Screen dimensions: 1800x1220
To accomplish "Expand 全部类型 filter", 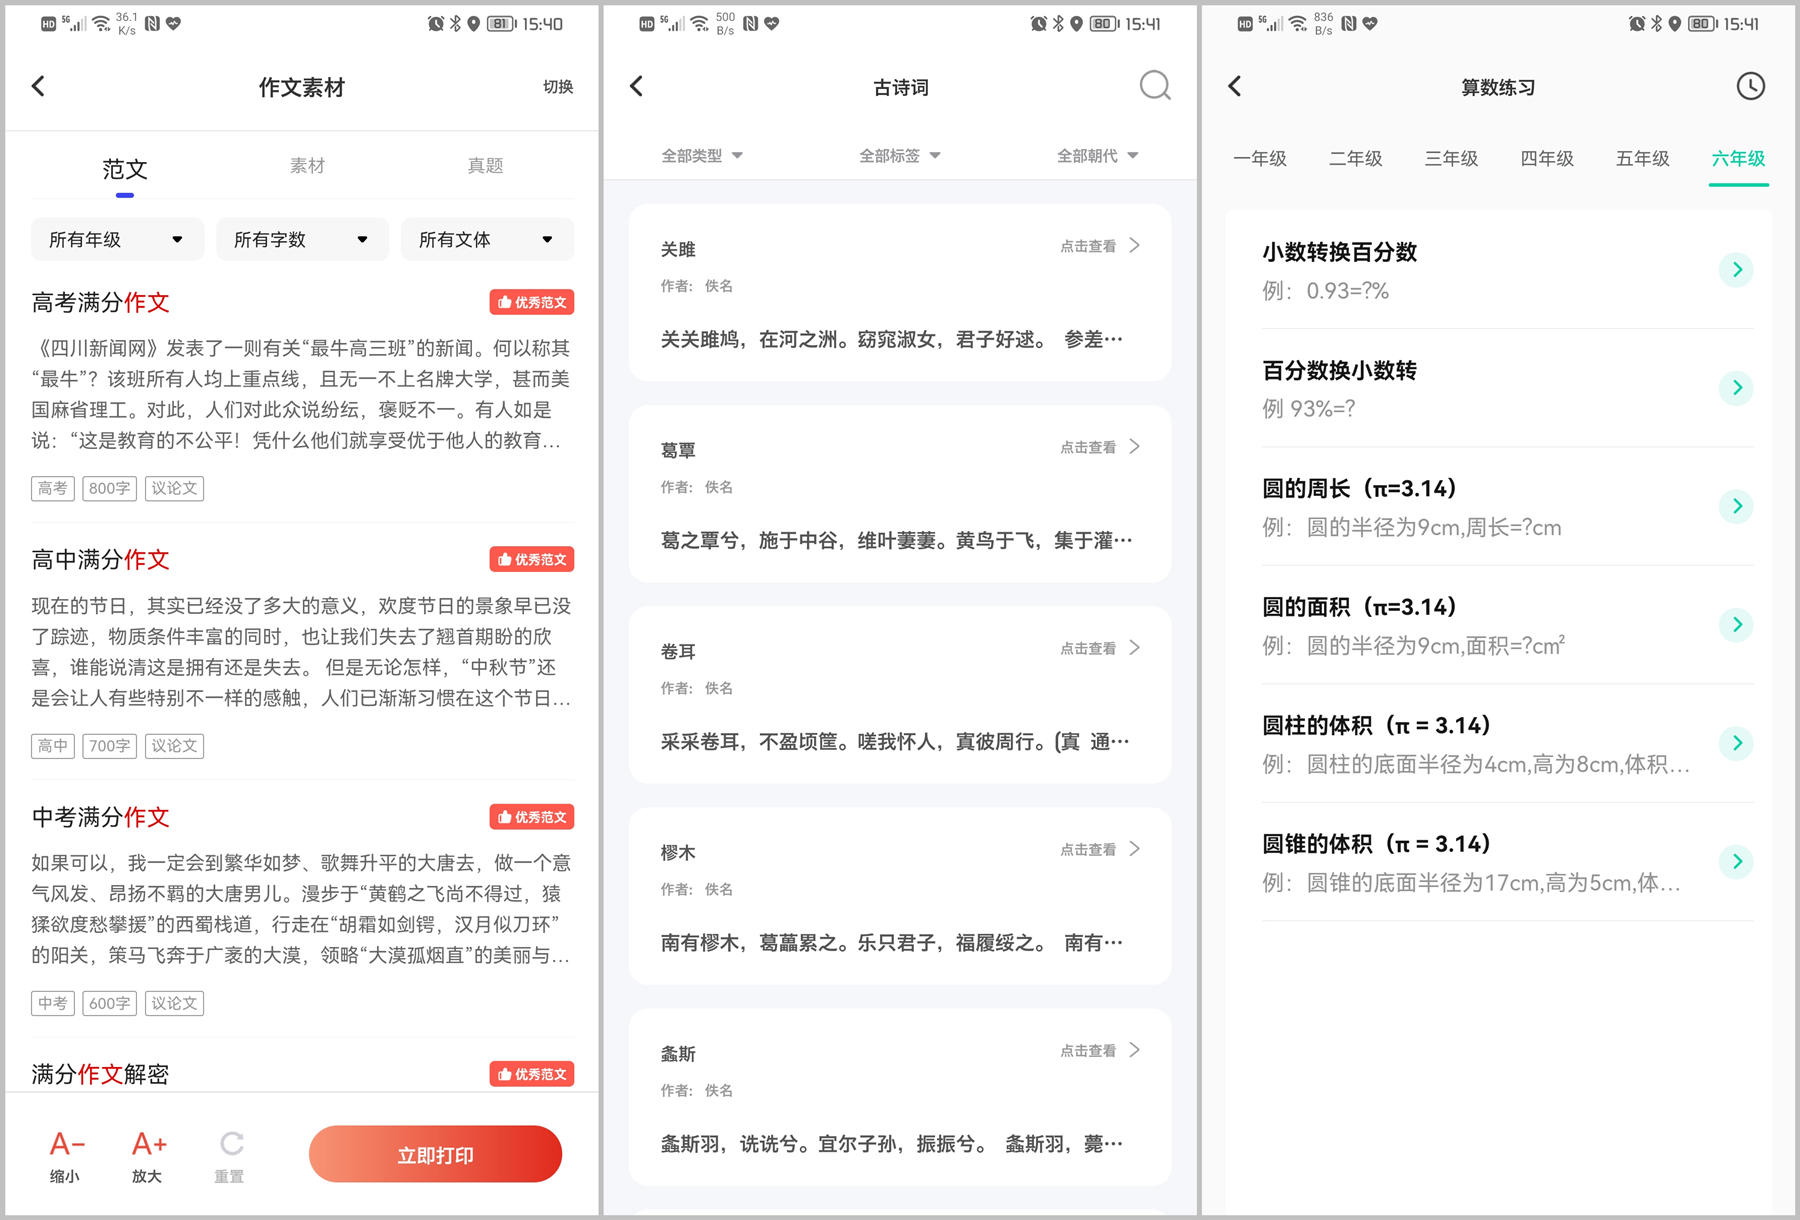I will tap(702, 156).
